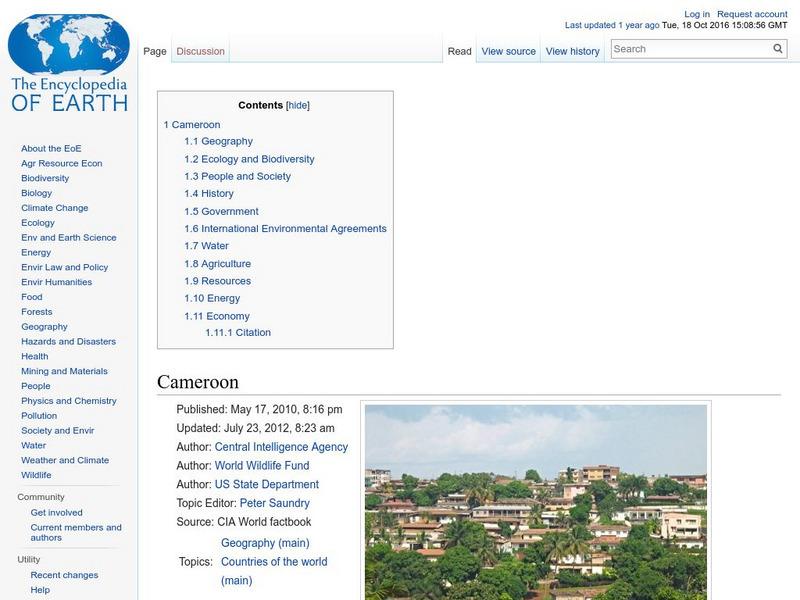The height and width of the screenshot is (600, 800).
Task: Click the search magnifier icon
Action: [777, 47]
